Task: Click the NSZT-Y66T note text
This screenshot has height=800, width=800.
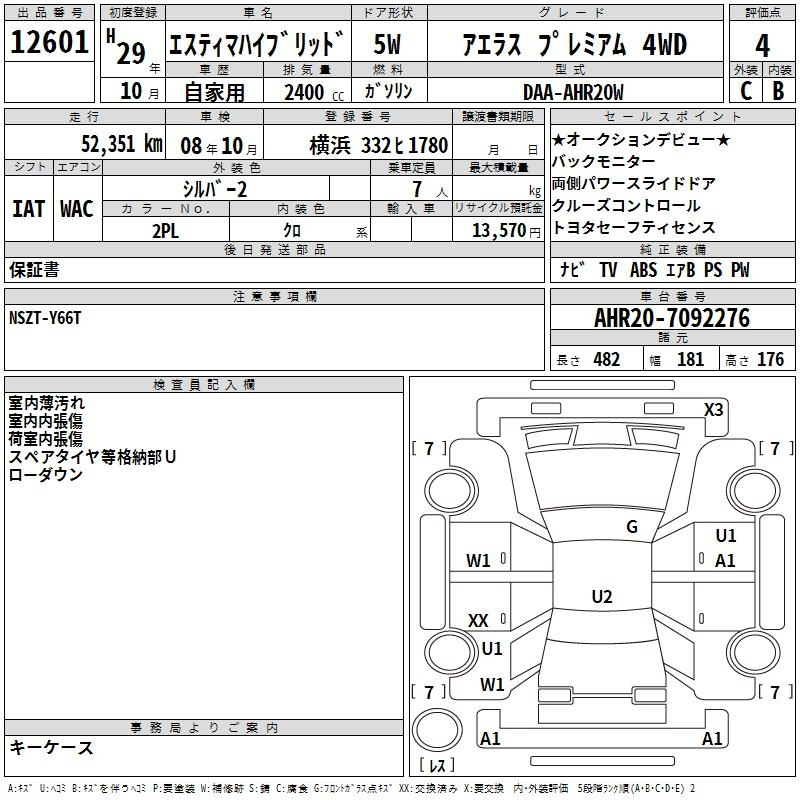Action: click(47, 318)
